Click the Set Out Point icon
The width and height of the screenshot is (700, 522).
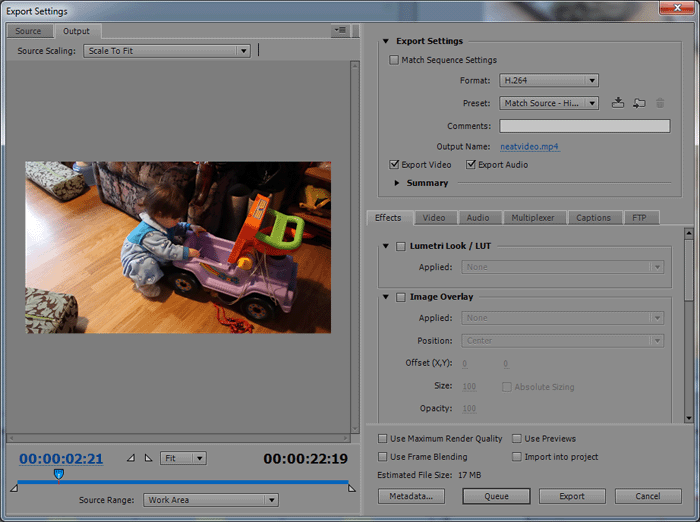148,458
